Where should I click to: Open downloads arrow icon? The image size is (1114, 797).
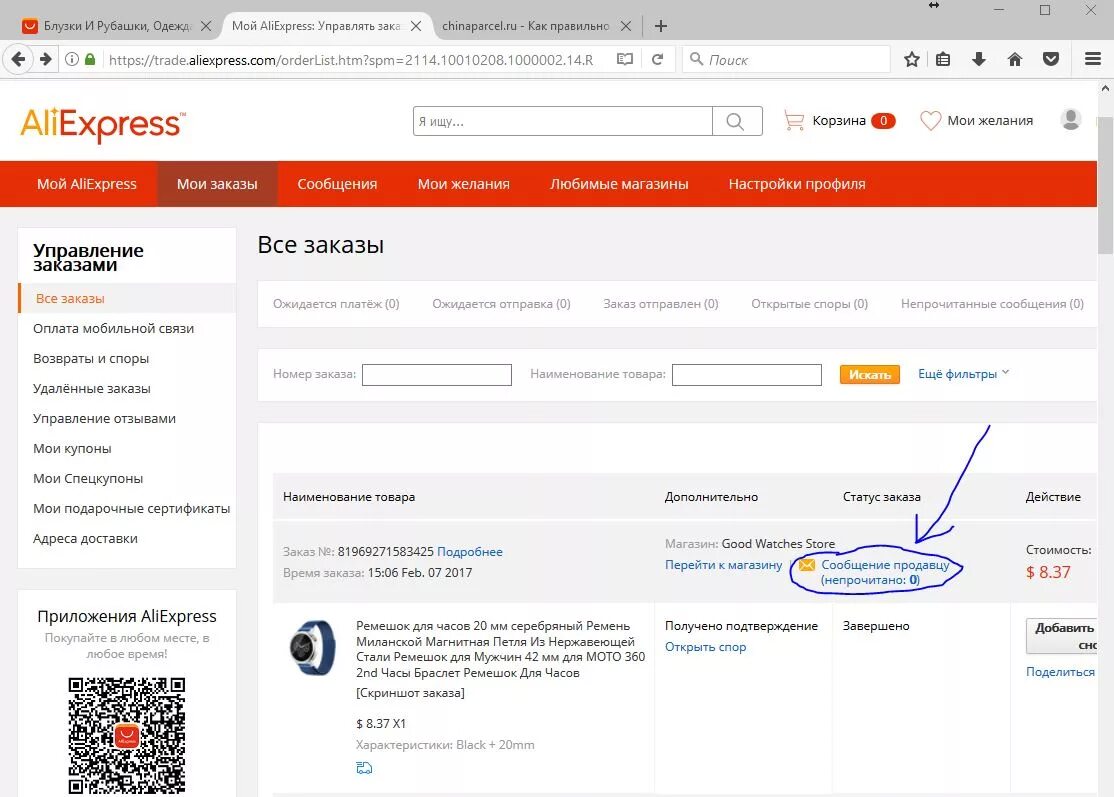978,60
